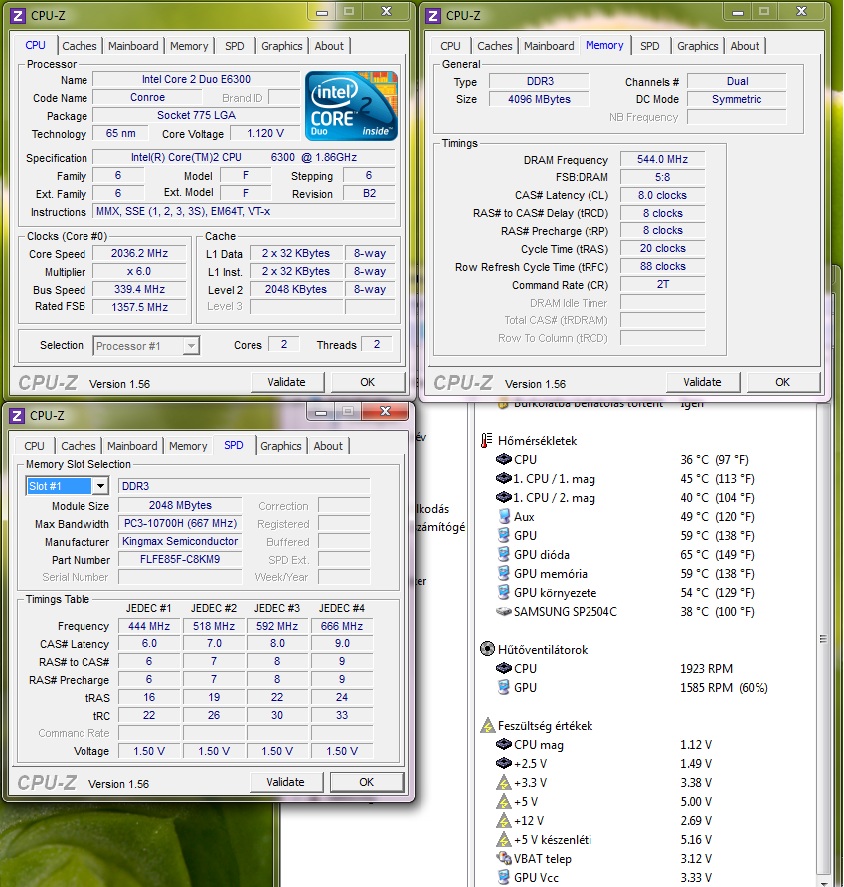Switch to Memory tab in SPD window
The height and width of the screenshot is (887, 844).
click(x=188, y=446)
